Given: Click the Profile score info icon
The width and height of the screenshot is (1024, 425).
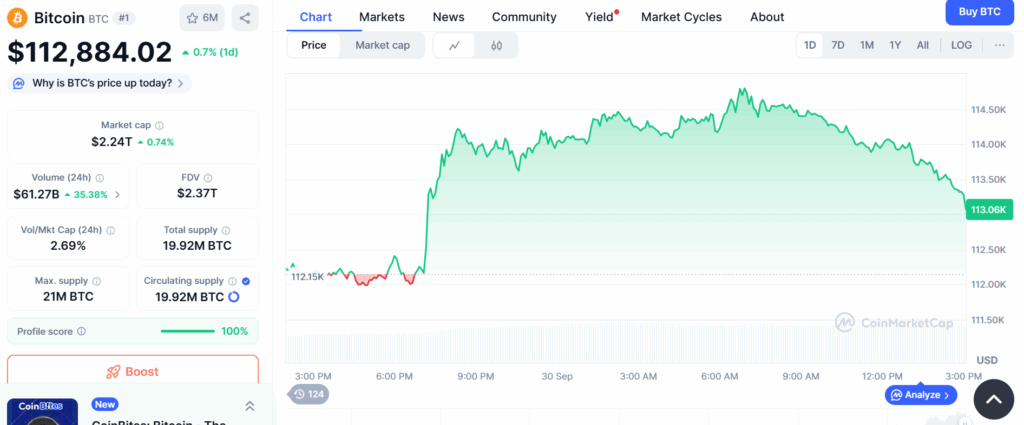Looking at the screenshot, I should click(82, 331).
